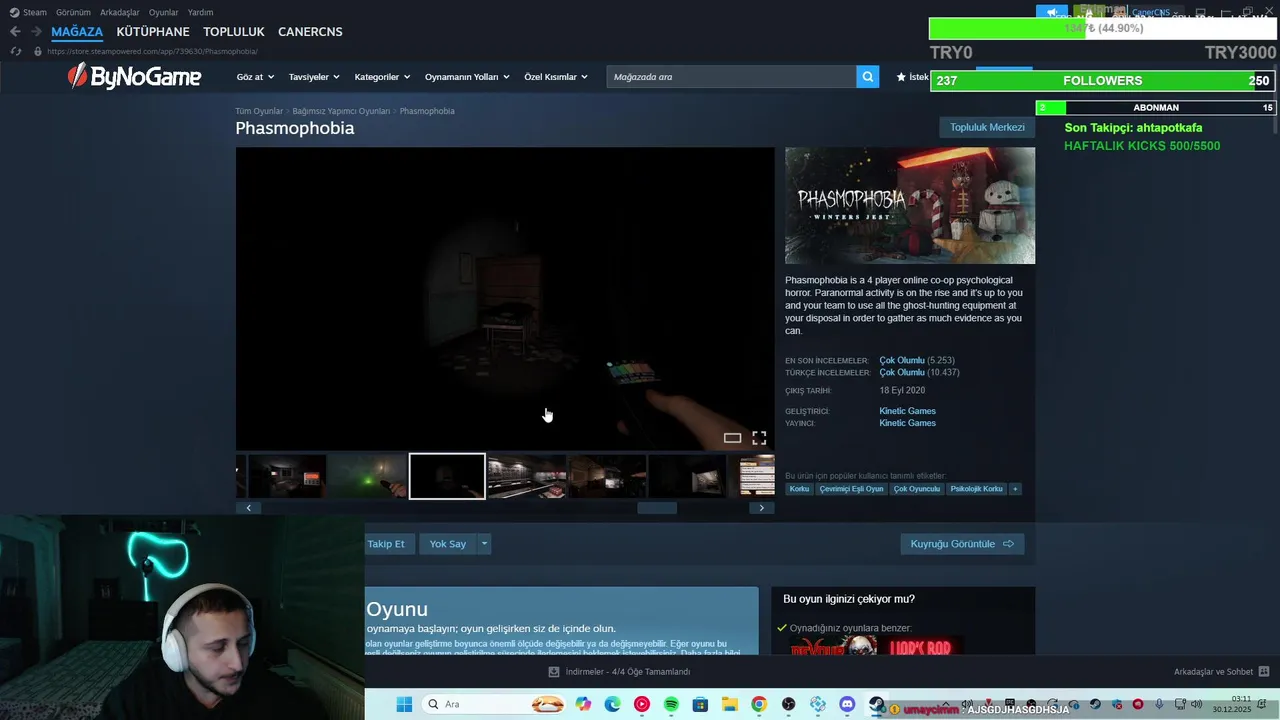The image size is (1280, 720).
Task: Click the Steam icon in the taskbar
Action: point(877,704)
